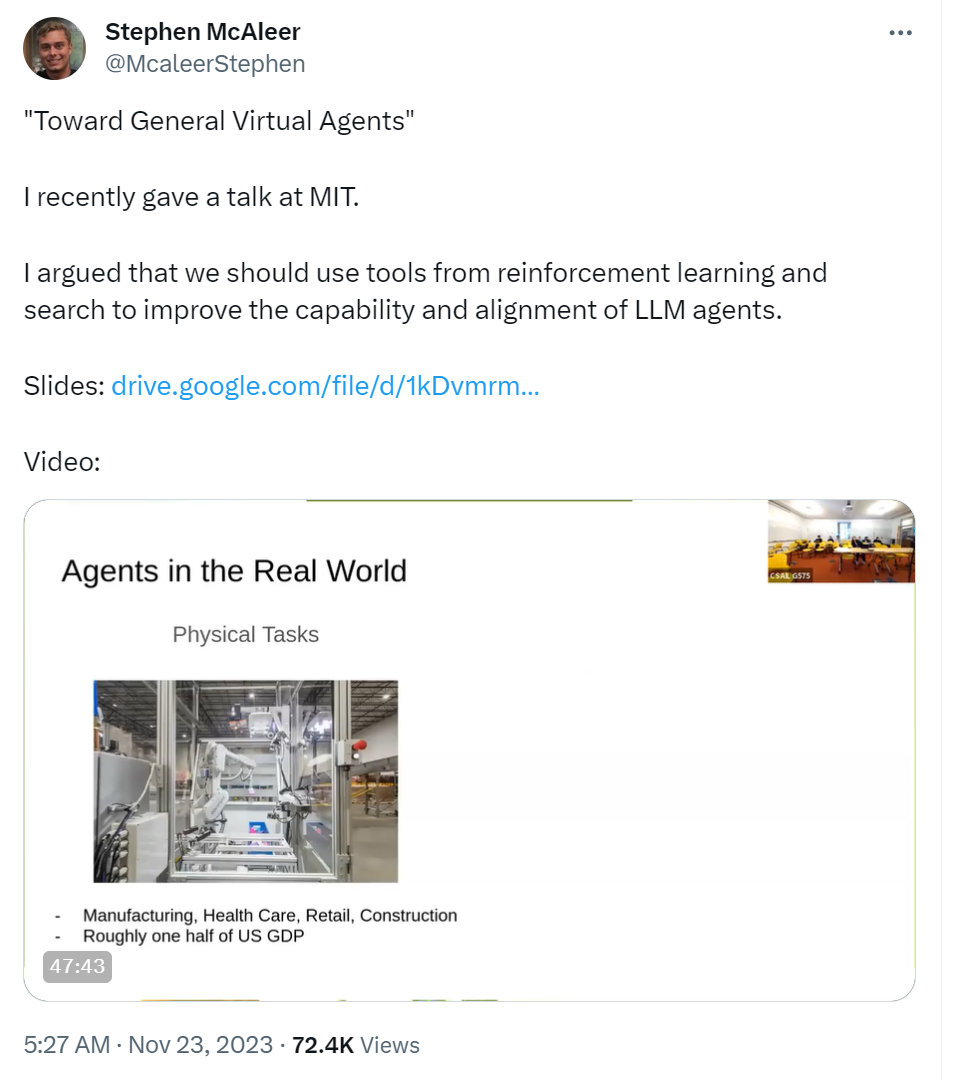The height and width of the screenshot is (1080, 957).
Task: Click Stephen McAleer's profile avatar
Action: 54,48
